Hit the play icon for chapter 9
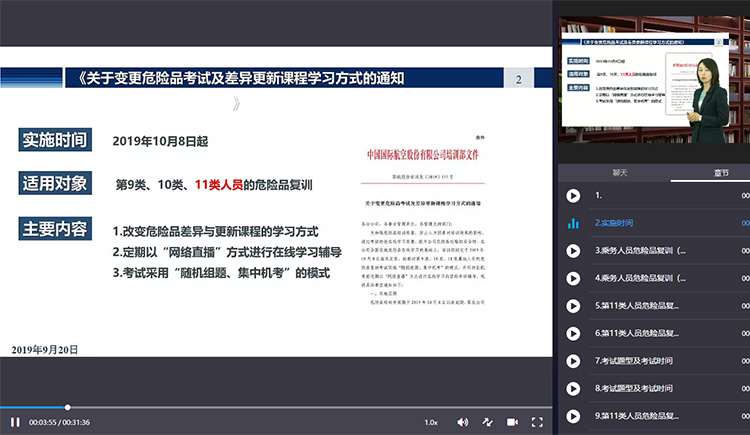The height and width of the screenshot is (435, 750). click(573, 415)
